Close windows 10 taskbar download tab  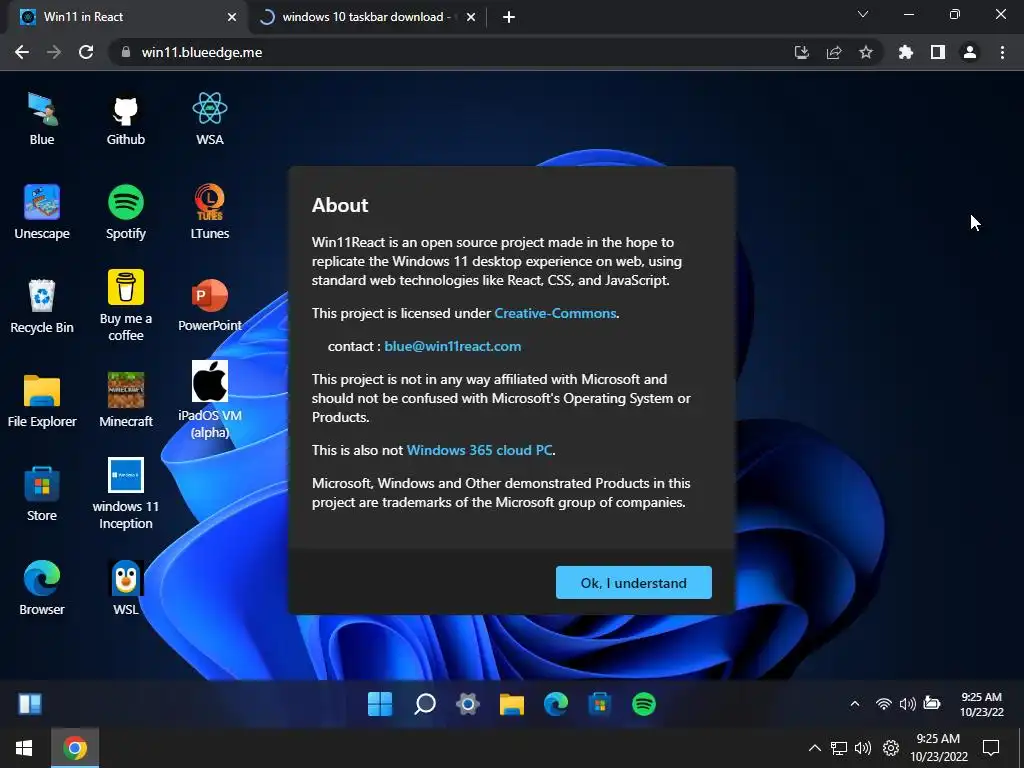pyautogui.click(x=471, y=18)
